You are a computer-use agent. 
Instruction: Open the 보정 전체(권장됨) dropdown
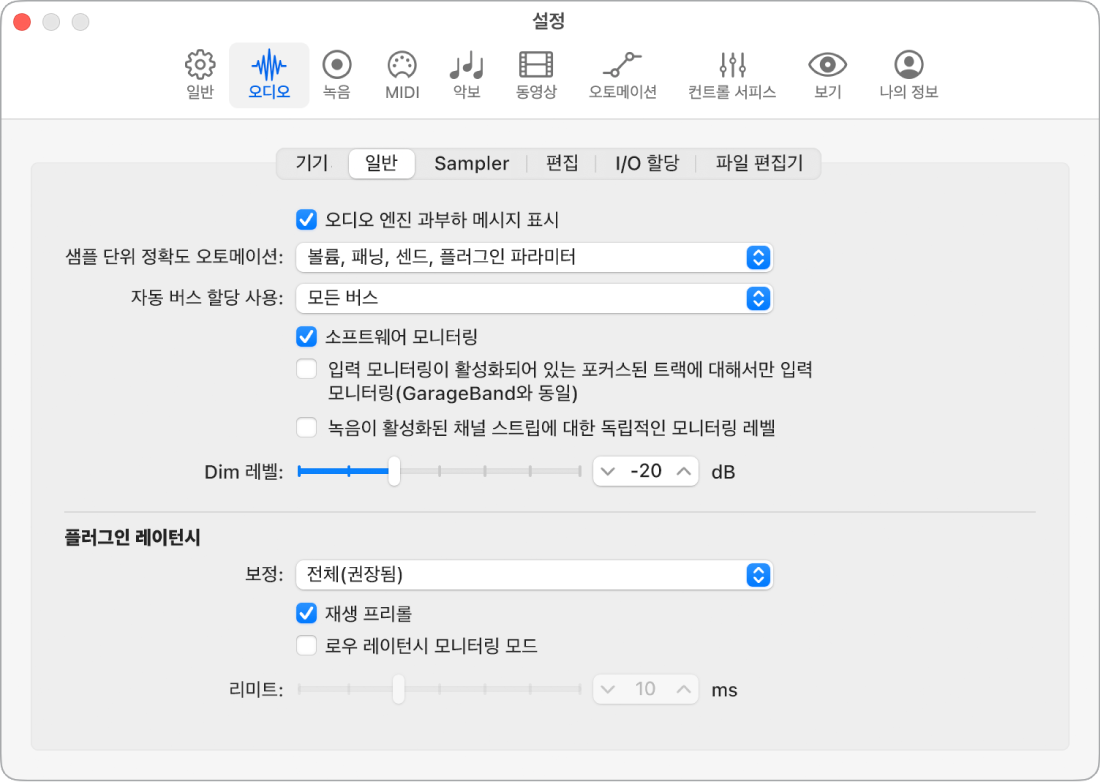pyautogui.click(x=534, y=575)
